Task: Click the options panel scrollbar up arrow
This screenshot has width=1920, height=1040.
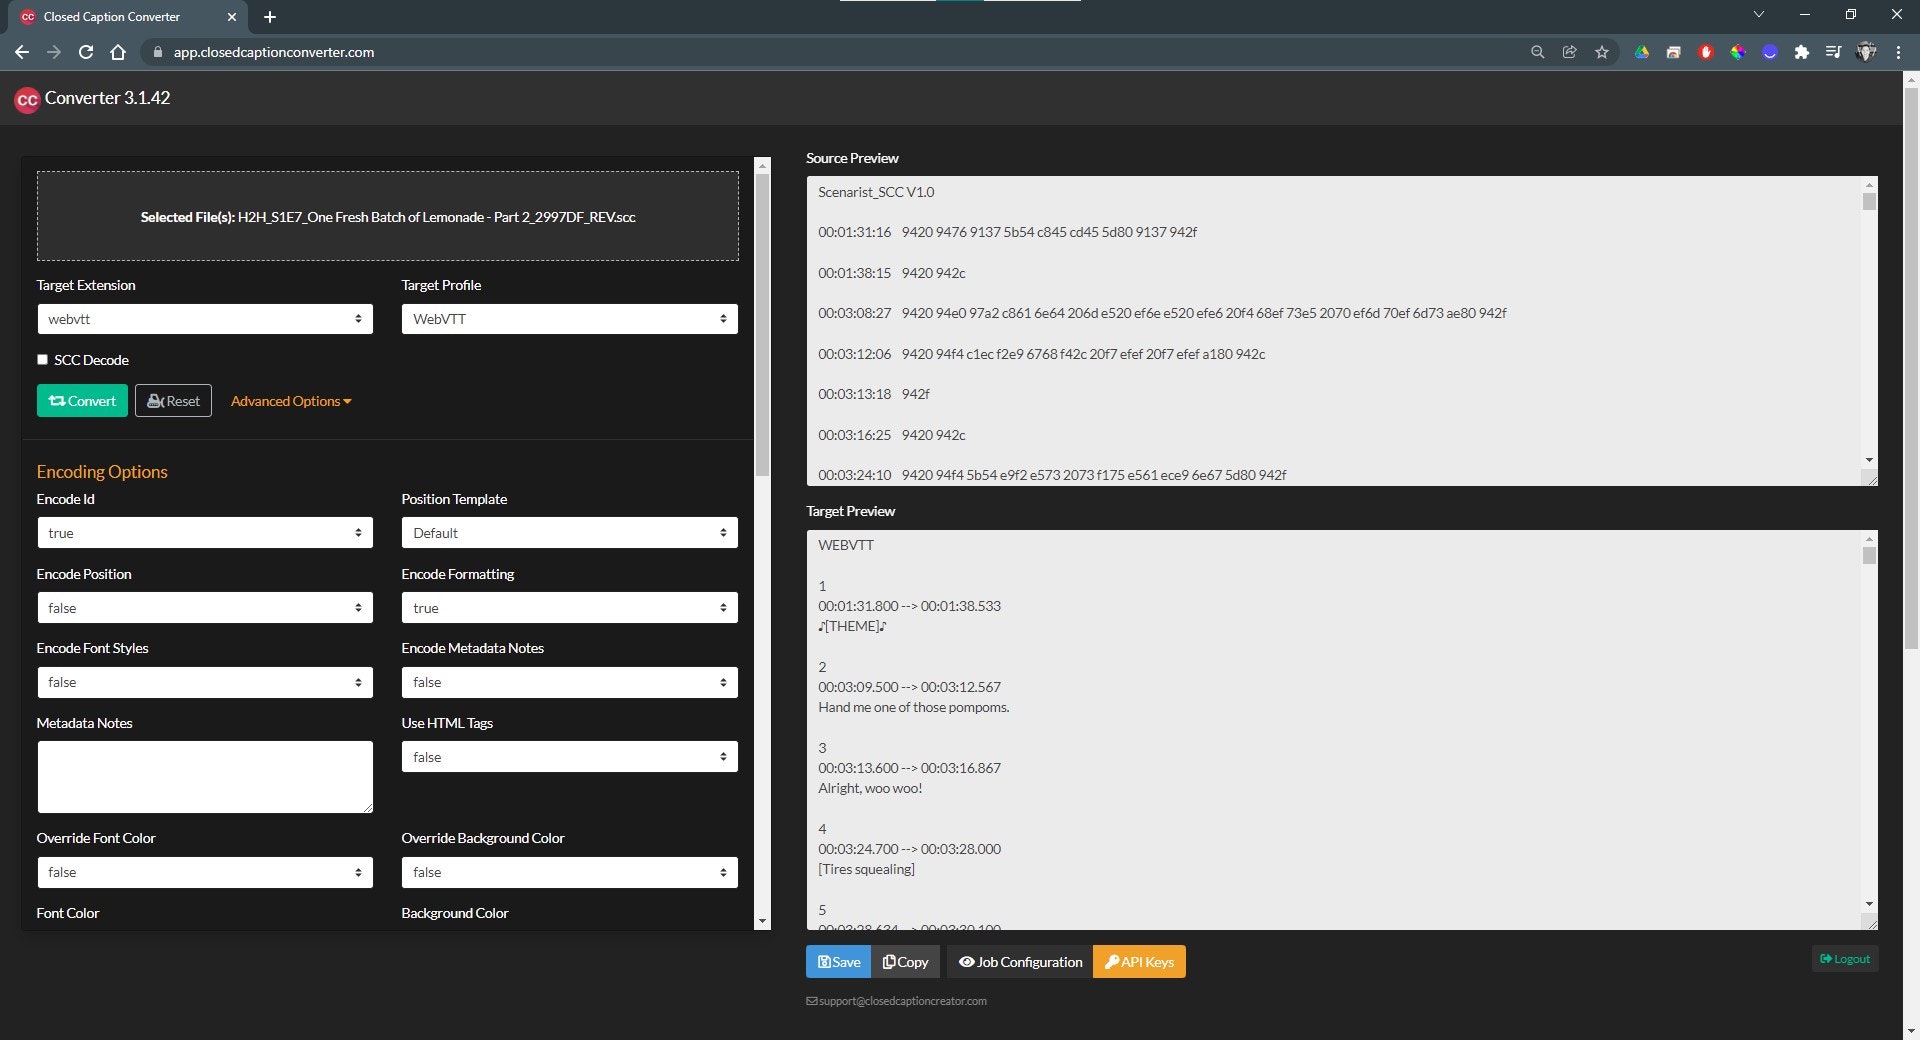Action: pos(763,165)
